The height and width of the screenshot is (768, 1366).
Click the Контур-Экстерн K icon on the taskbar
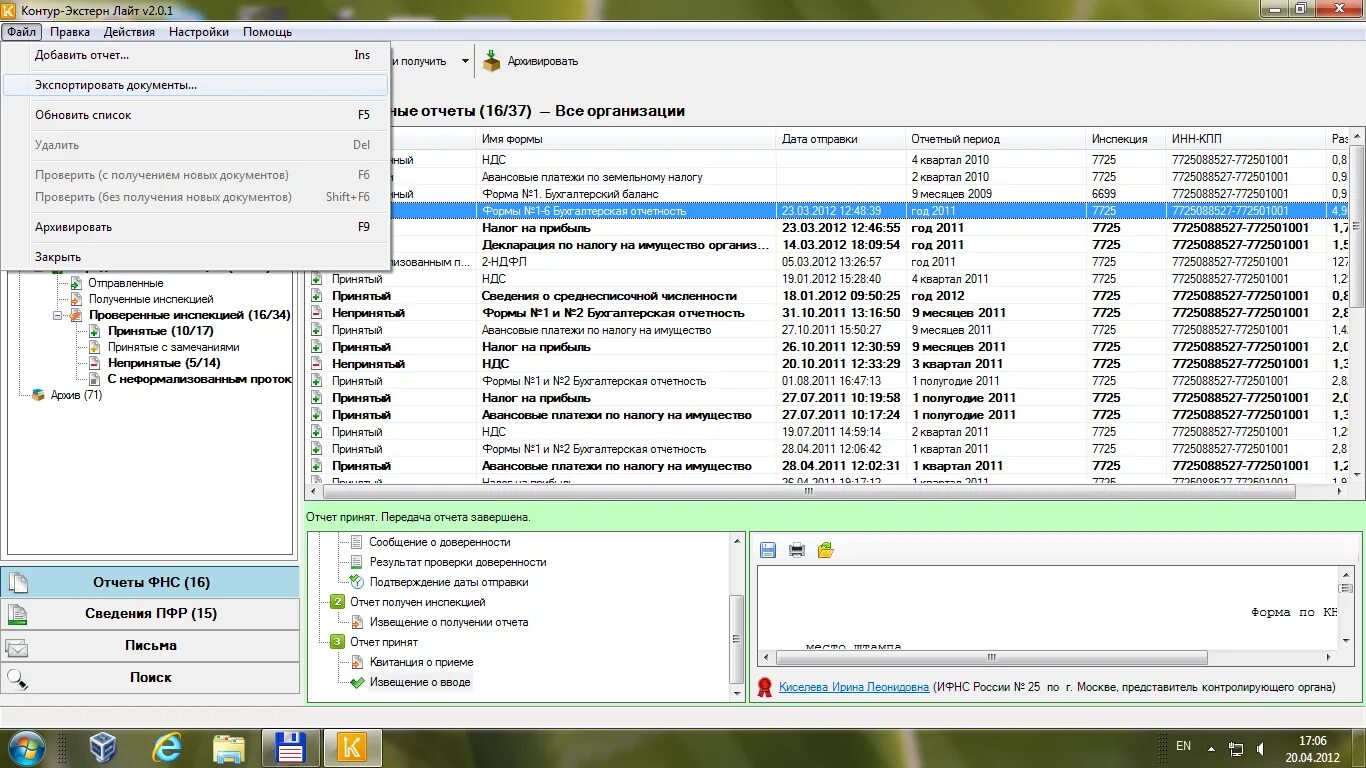[x=352, y=748]
